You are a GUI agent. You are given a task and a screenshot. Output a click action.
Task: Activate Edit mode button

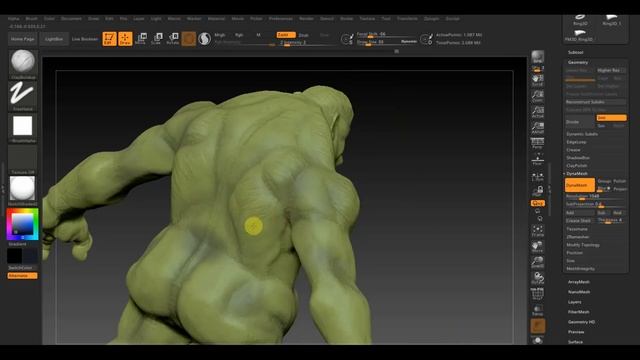point(109,39)
